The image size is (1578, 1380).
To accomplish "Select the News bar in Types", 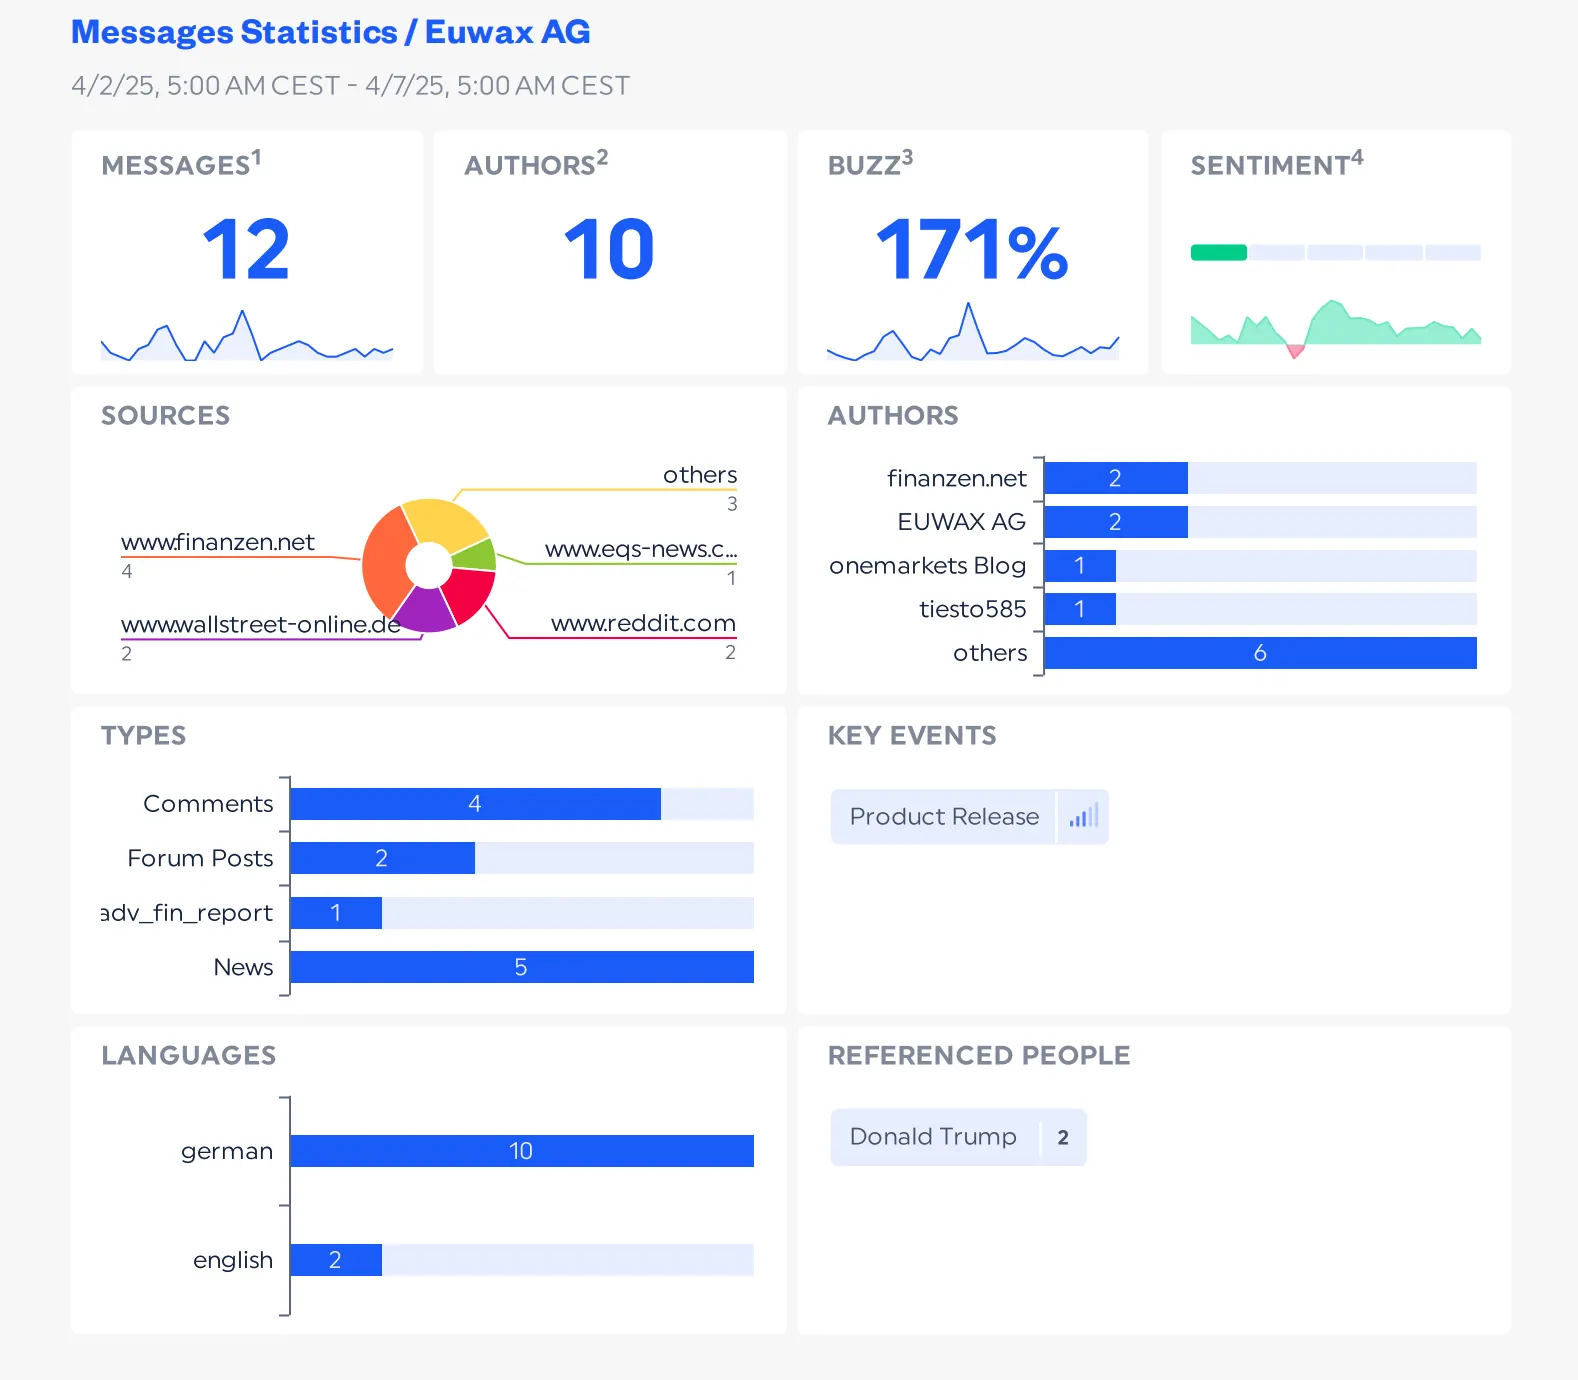I will pyautogui.click(x=521, y=967).
